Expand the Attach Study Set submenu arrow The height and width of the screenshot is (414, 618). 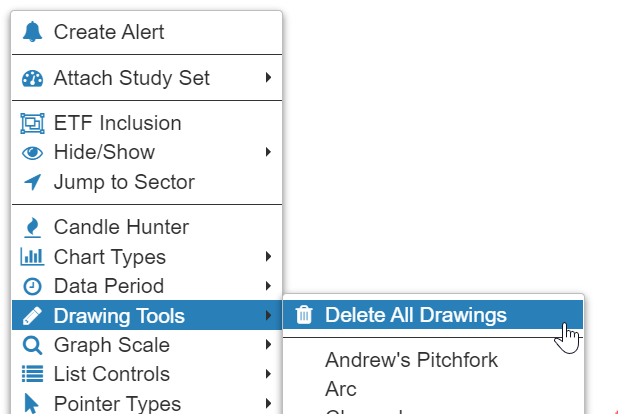tap(269, 77)
